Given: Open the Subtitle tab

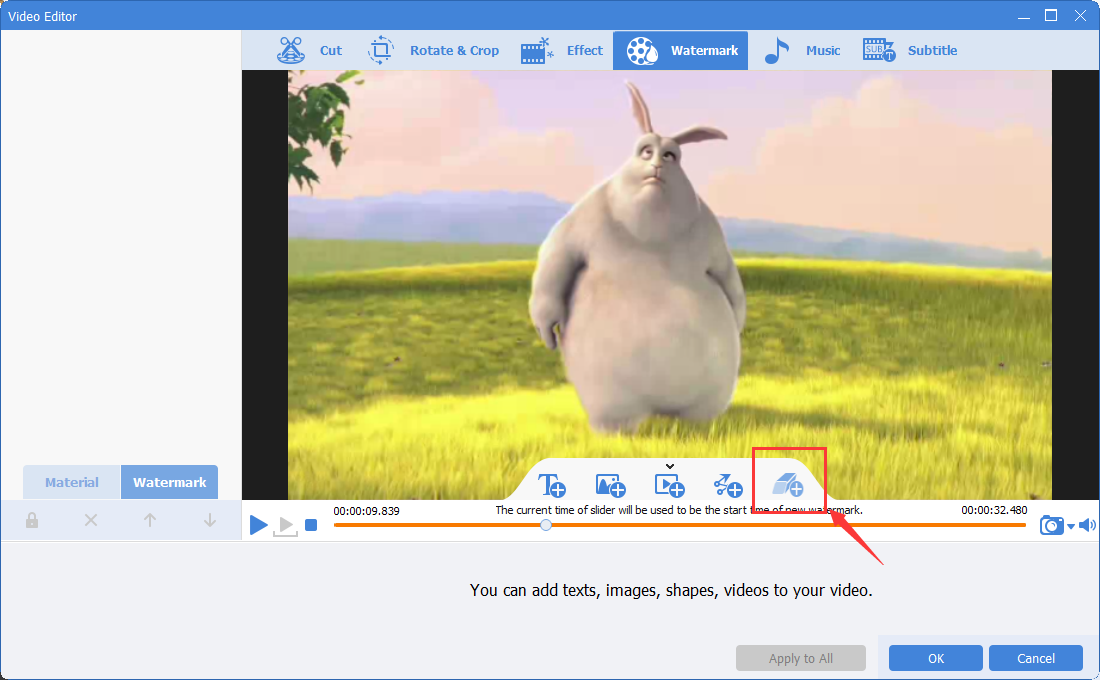Looking at the screenshot, I should tap(910, 50).
